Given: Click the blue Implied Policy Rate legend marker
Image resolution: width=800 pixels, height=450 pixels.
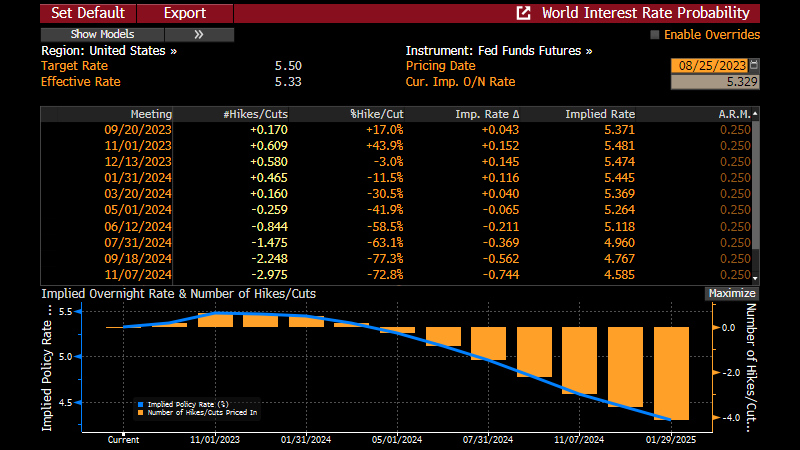Looking at the screenshot, I should tap(140, 404).
